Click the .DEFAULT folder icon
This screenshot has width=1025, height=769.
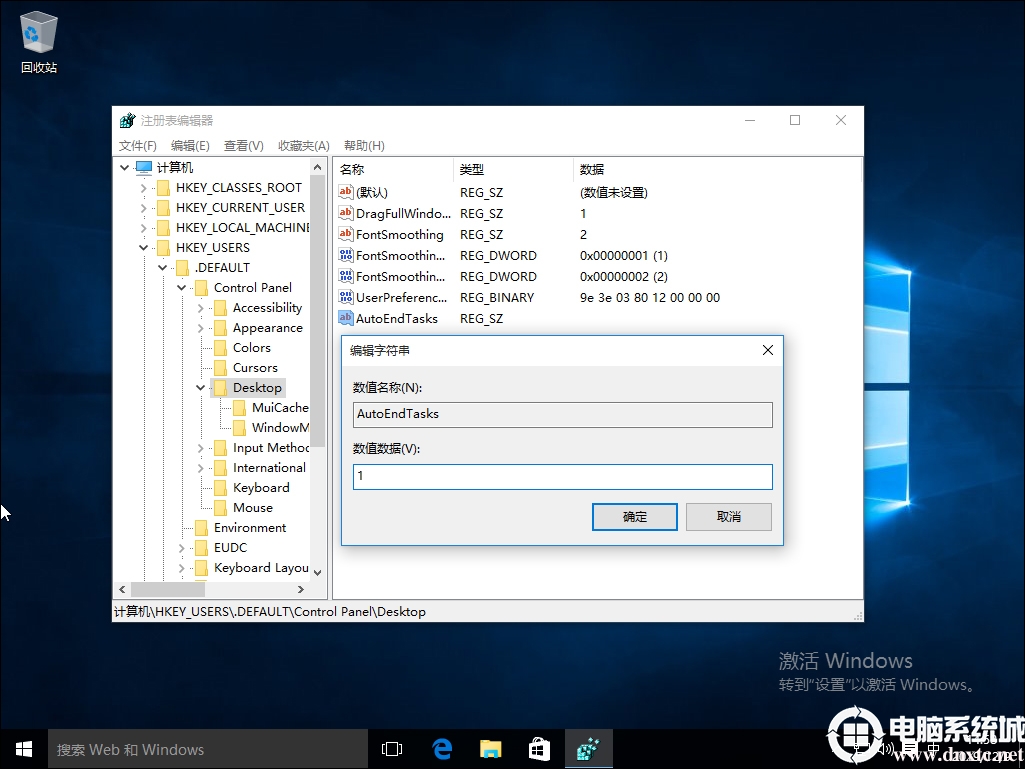(x=182, y=267)
